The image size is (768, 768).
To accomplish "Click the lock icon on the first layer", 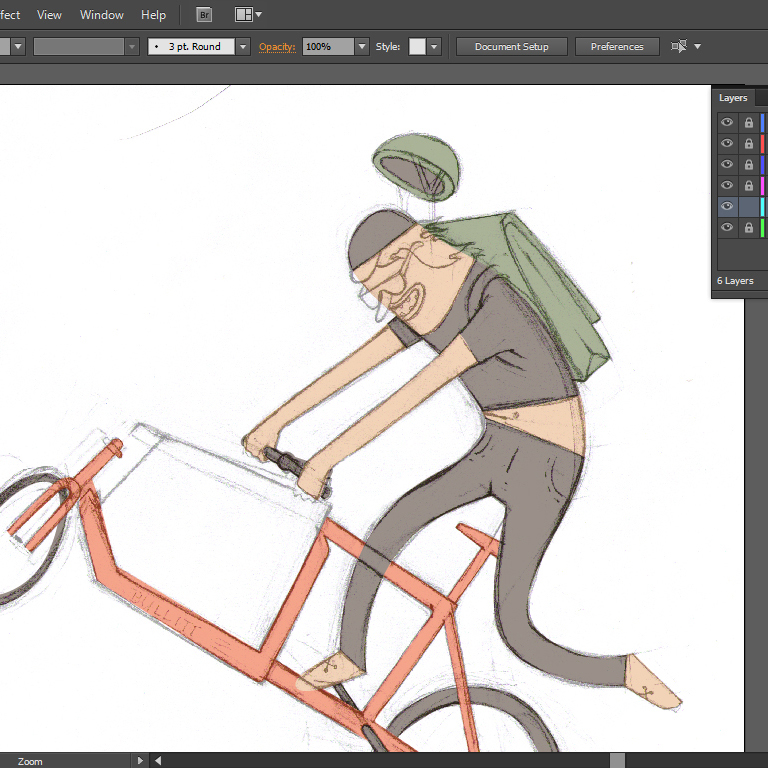I will click(748, 123).
